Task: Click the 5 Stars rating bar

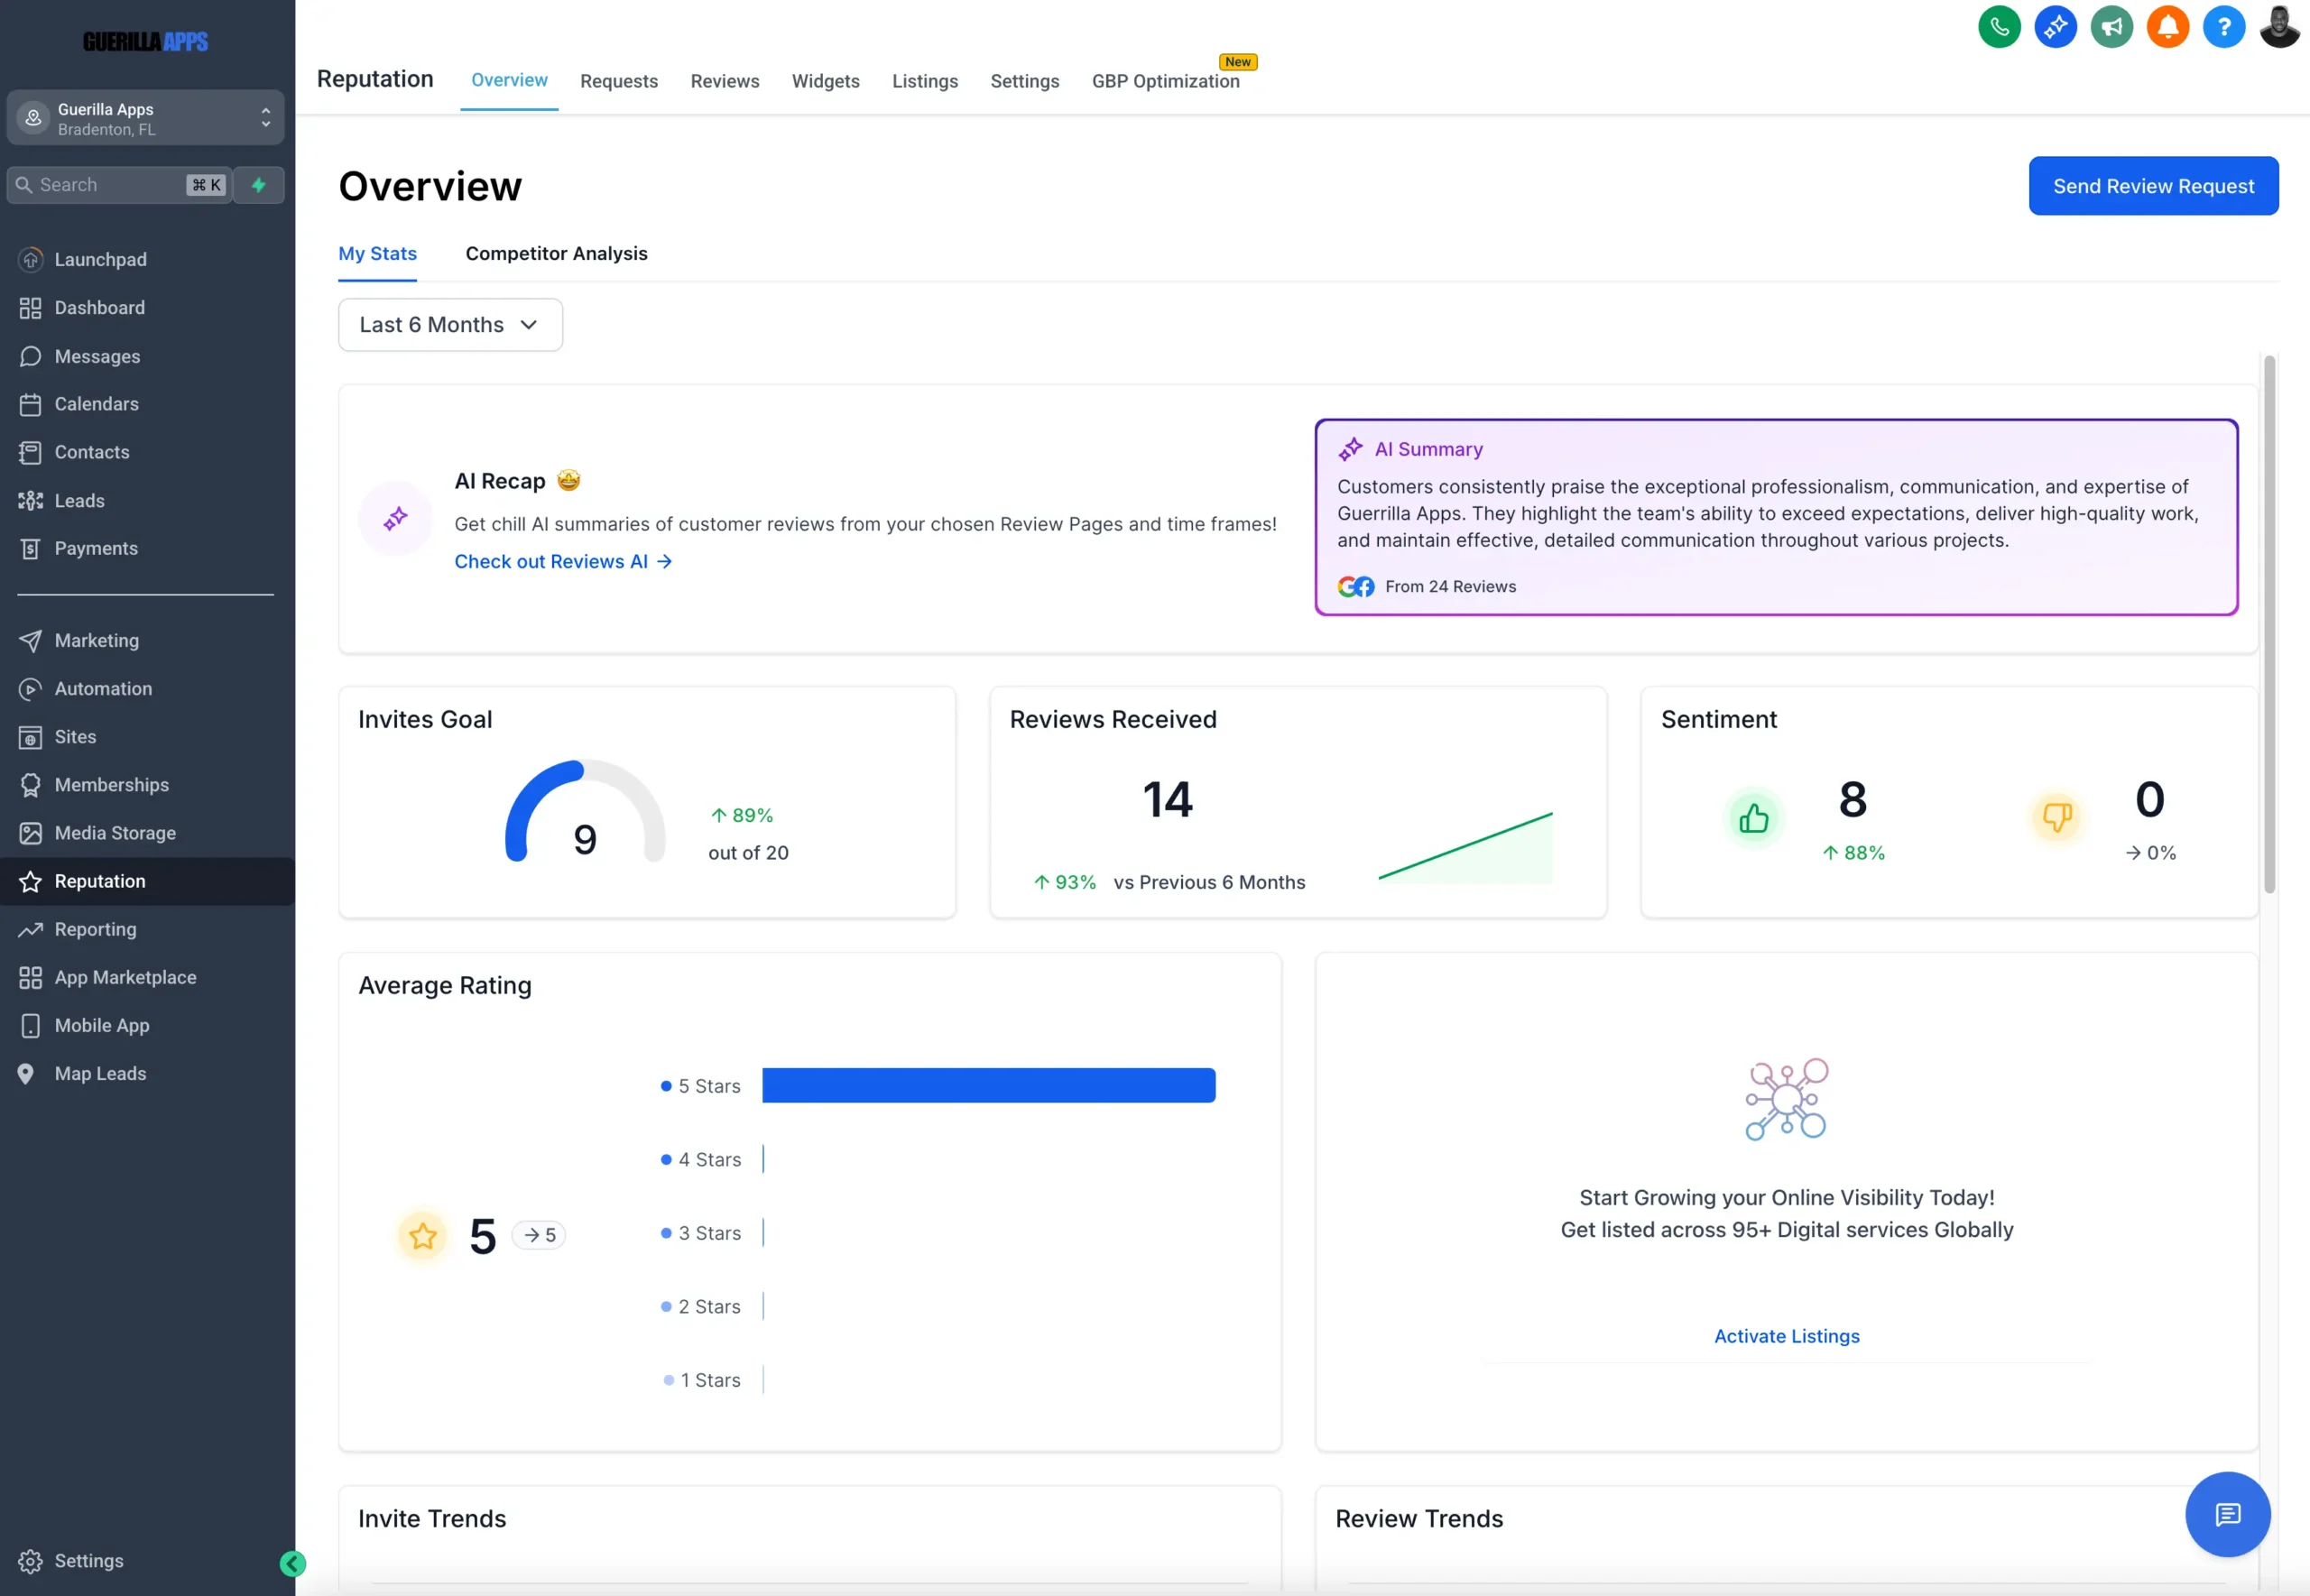Action: (988, 1086)
